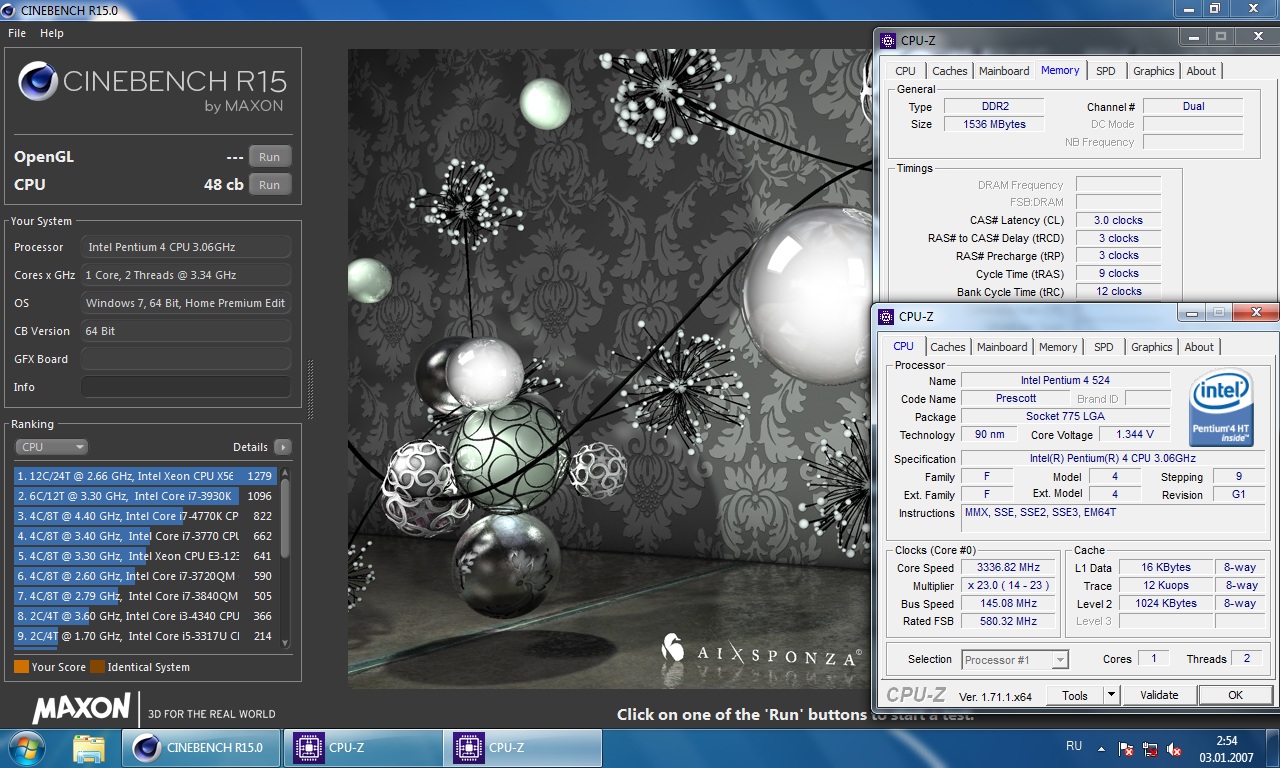Open the File menu in Cinebench
The image size is (1280, 768).
pos(16,33)
